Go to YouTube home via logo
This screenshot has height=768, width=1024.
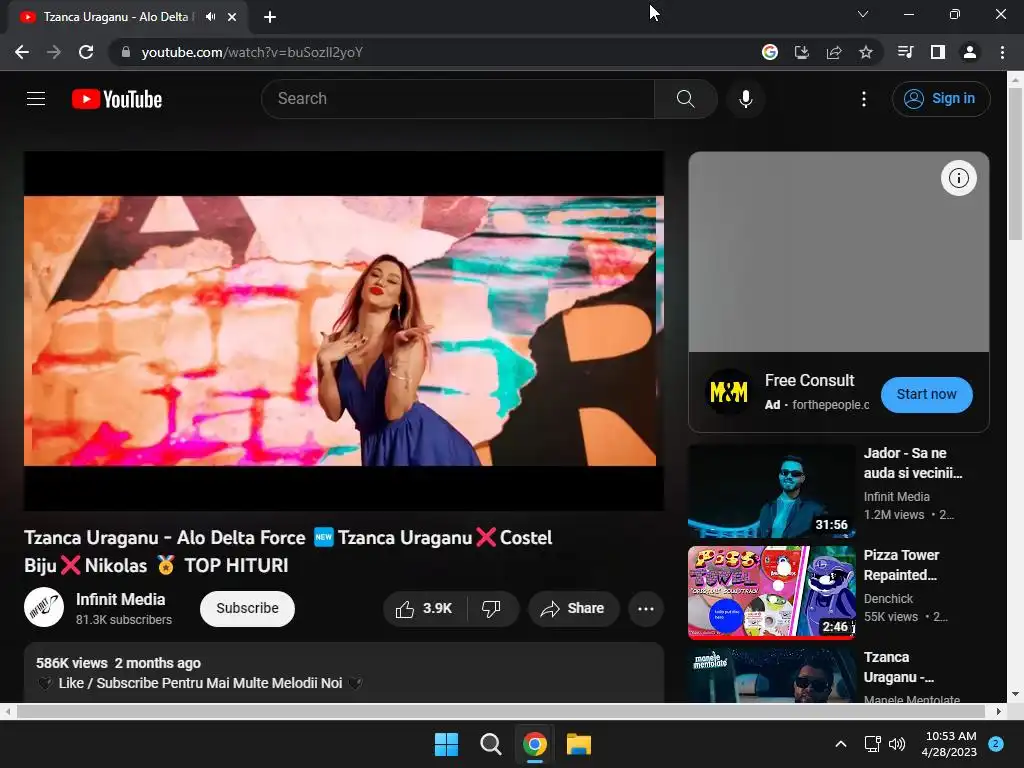click(117, 99)
